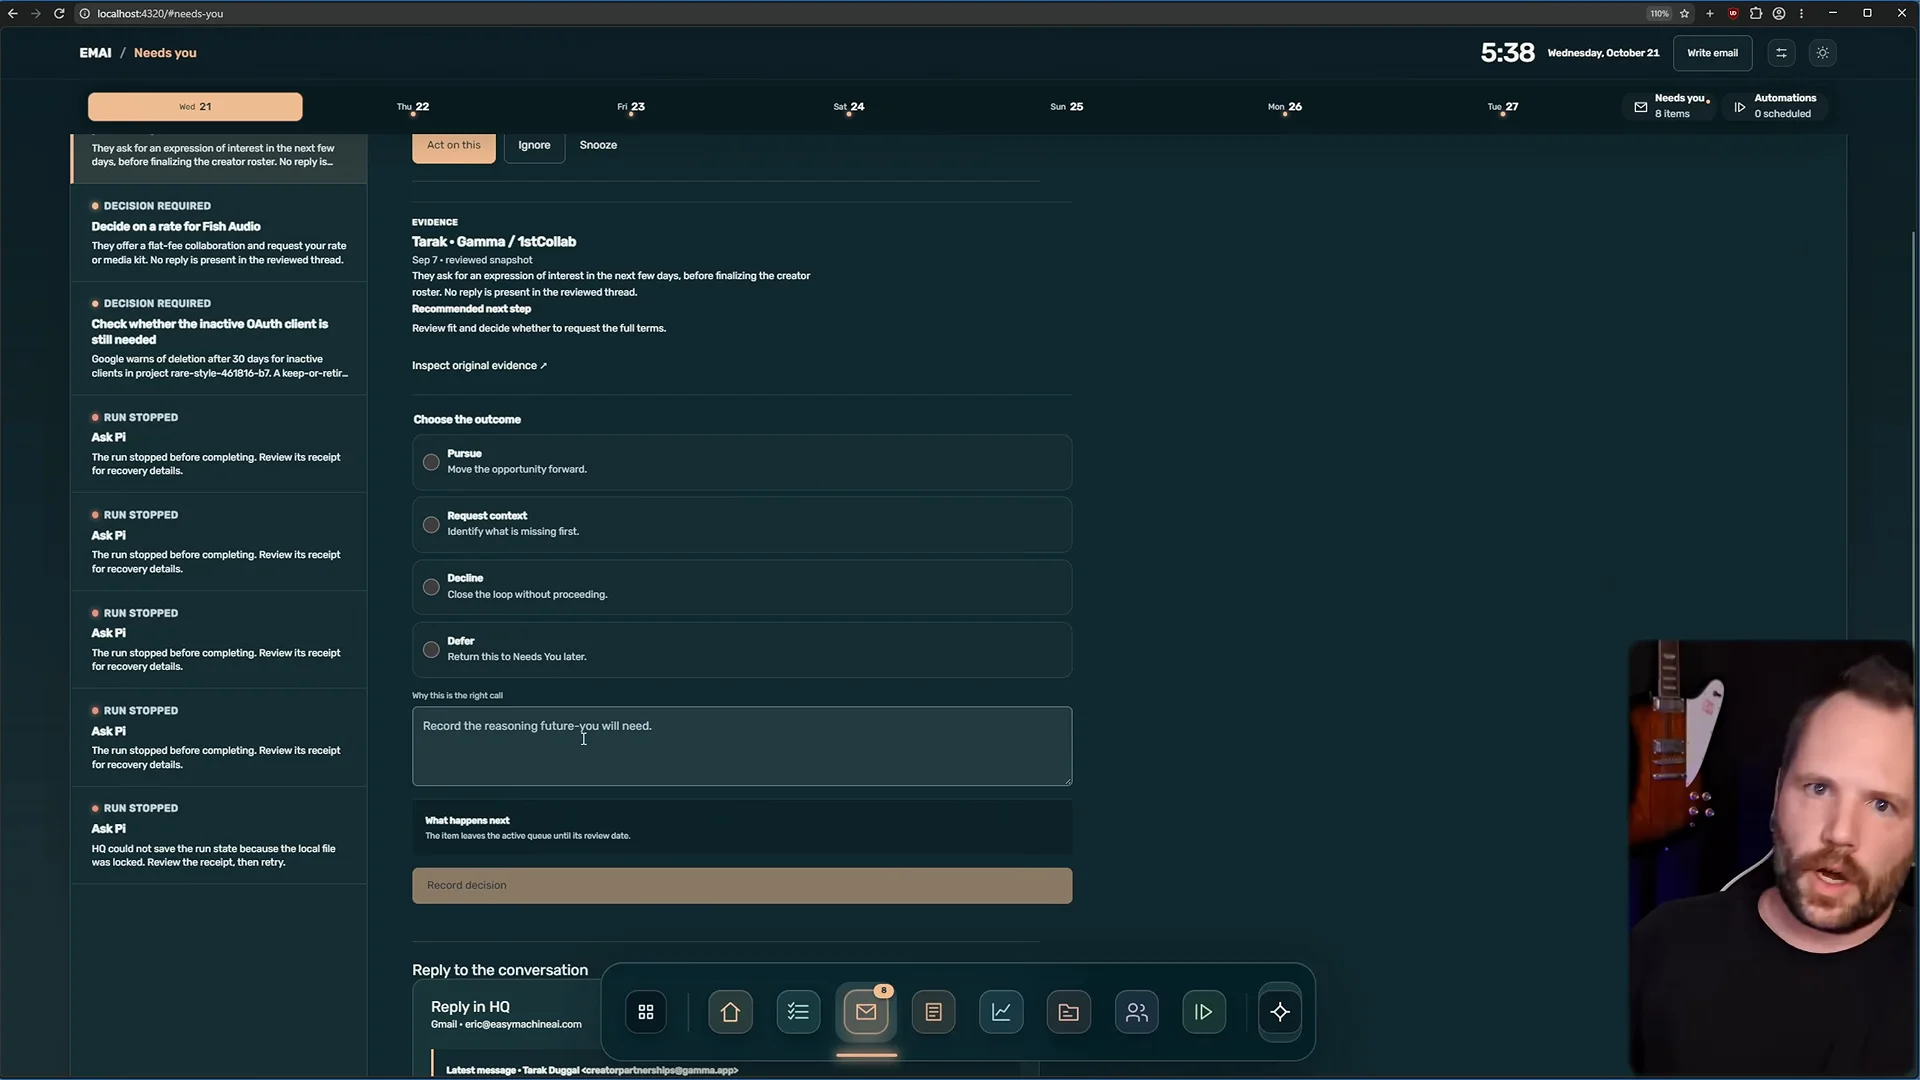Open the analytics chart icon in the dock
The image size is (1920, 1080).
[x=1001, y=1012]
